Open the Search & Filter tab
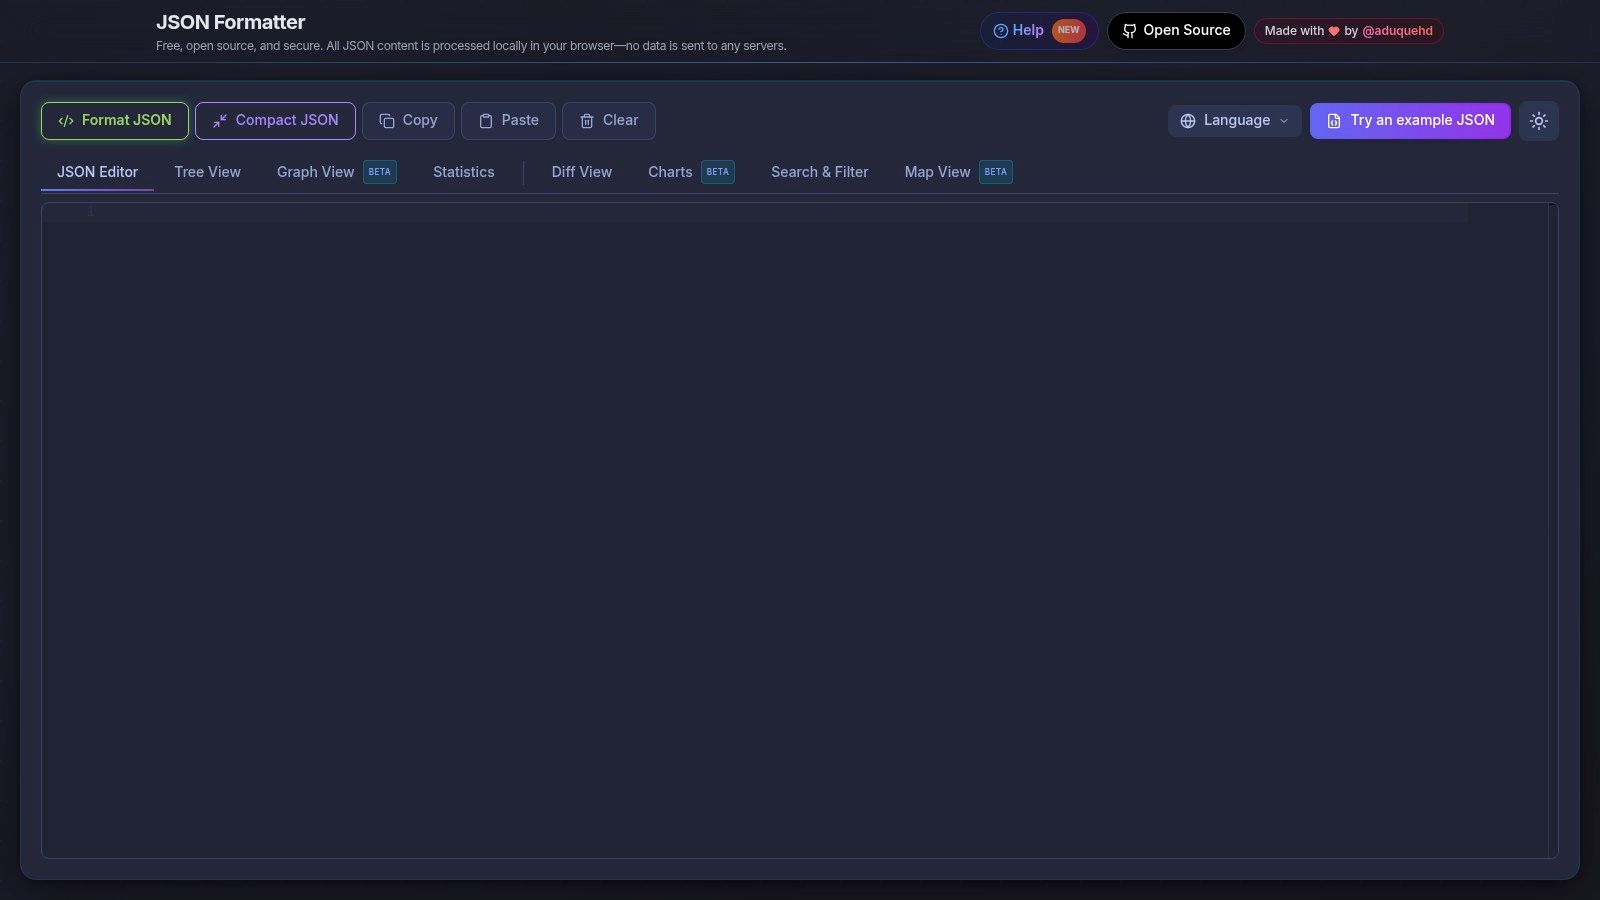 tap(819, 172)
